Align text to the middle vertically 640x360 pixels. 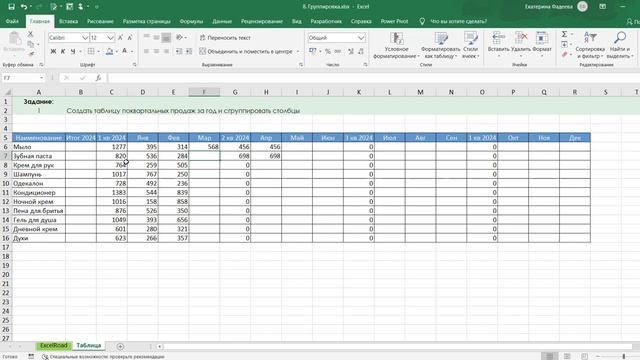[156, 38]
